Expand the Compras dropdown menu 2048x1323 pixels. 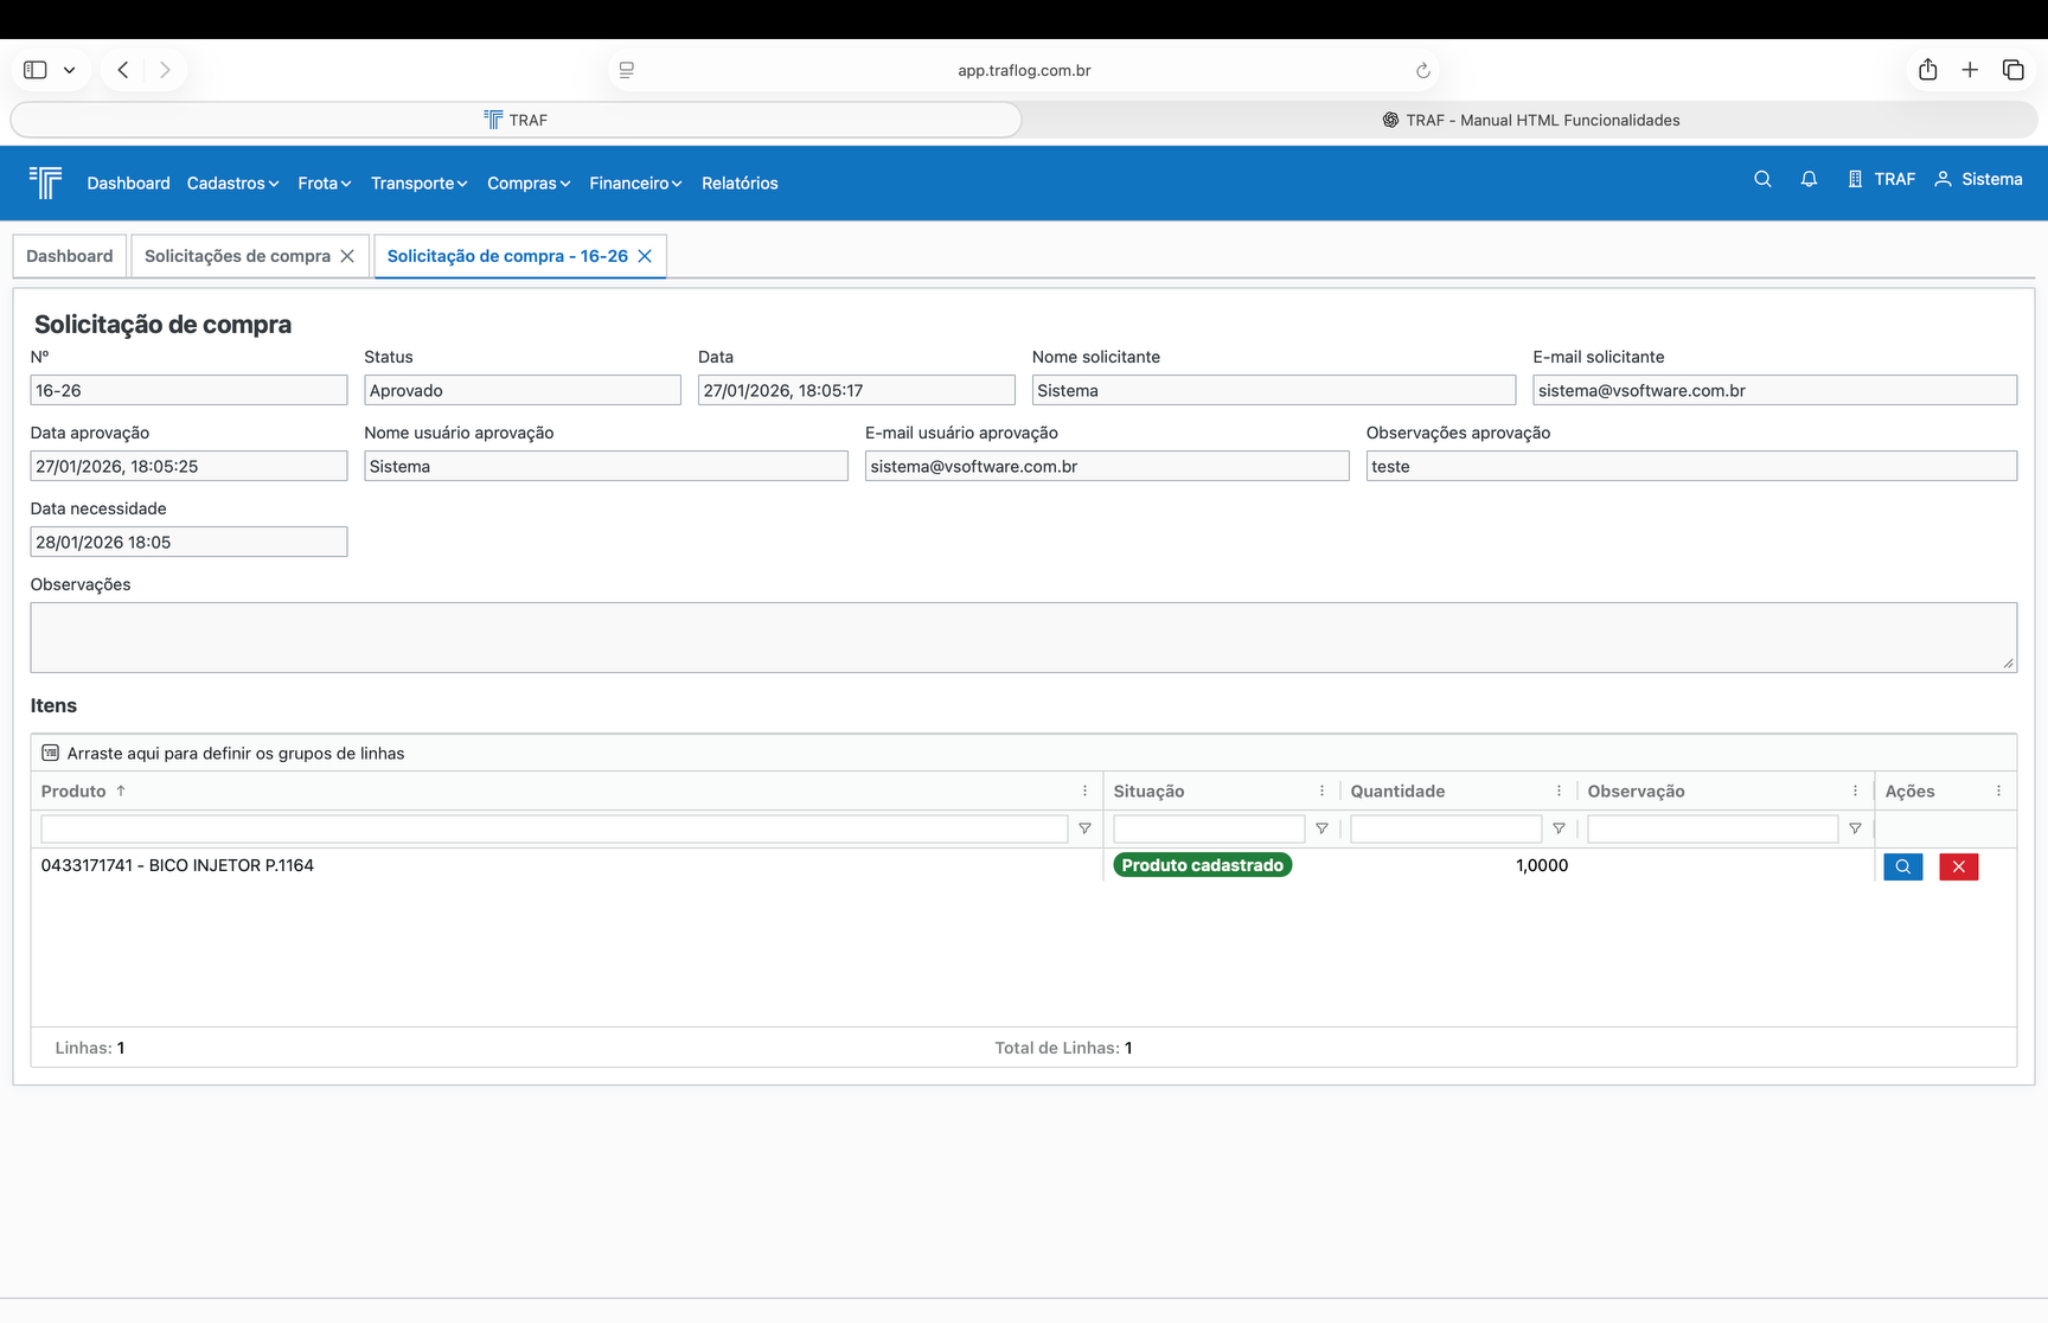click(528, 183)
